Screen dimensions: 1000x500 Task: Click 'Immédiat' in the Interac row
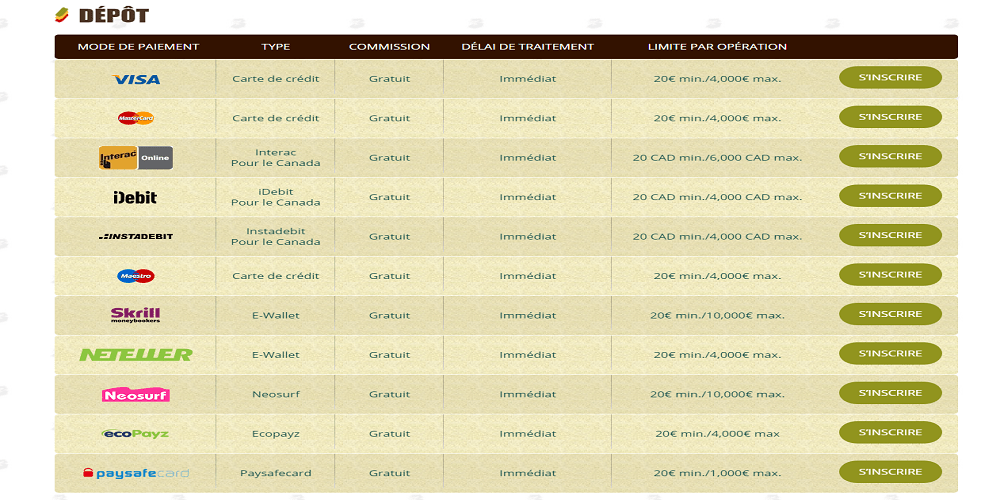[527, 158]
